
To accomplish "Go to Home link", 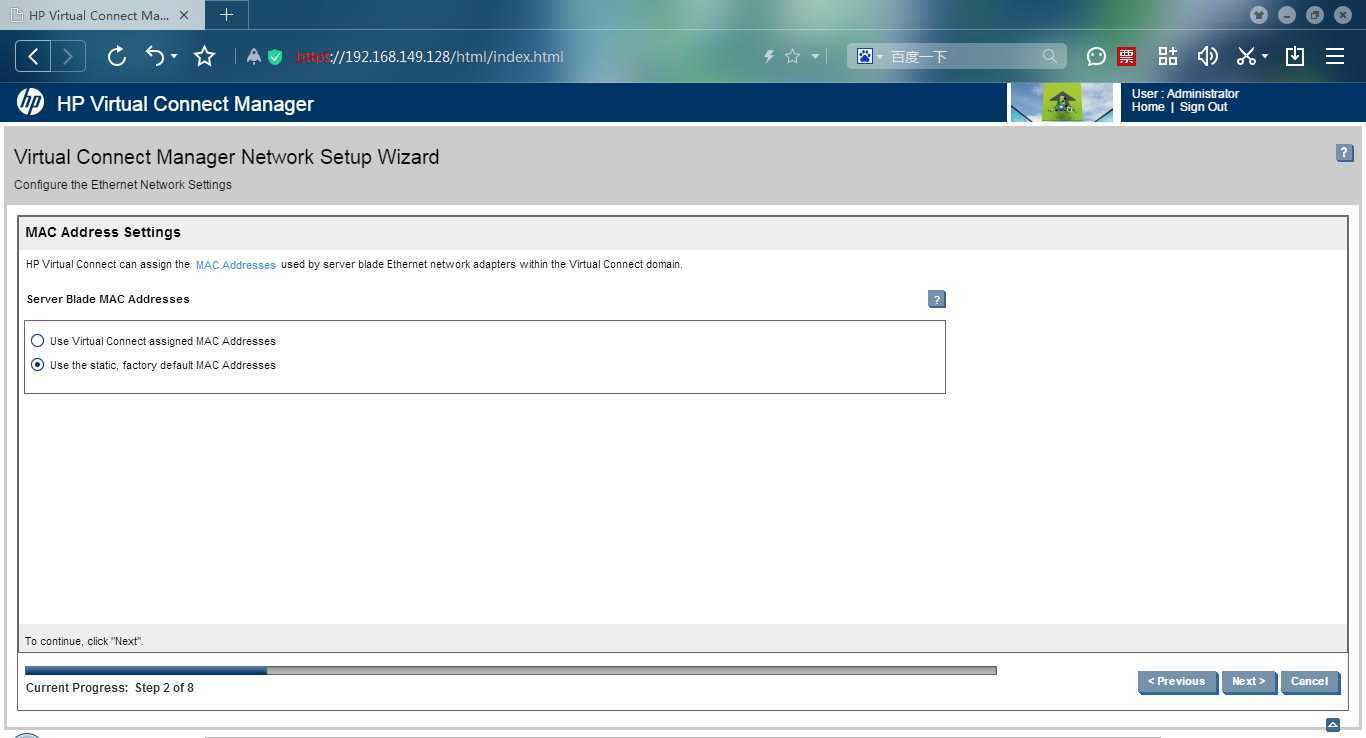I will (1148, 107).
